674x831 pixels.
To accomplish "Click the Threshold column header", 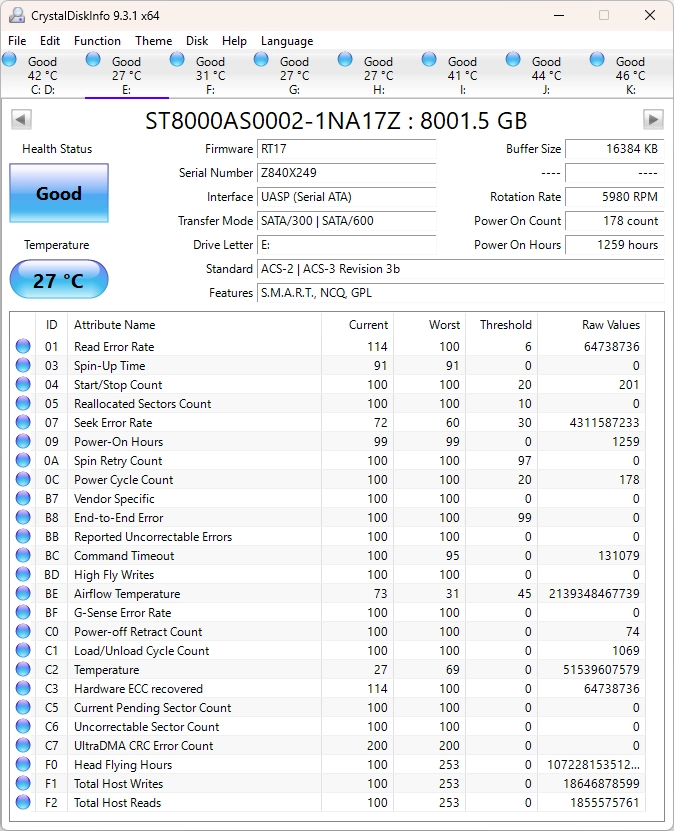I will [501, 324].
